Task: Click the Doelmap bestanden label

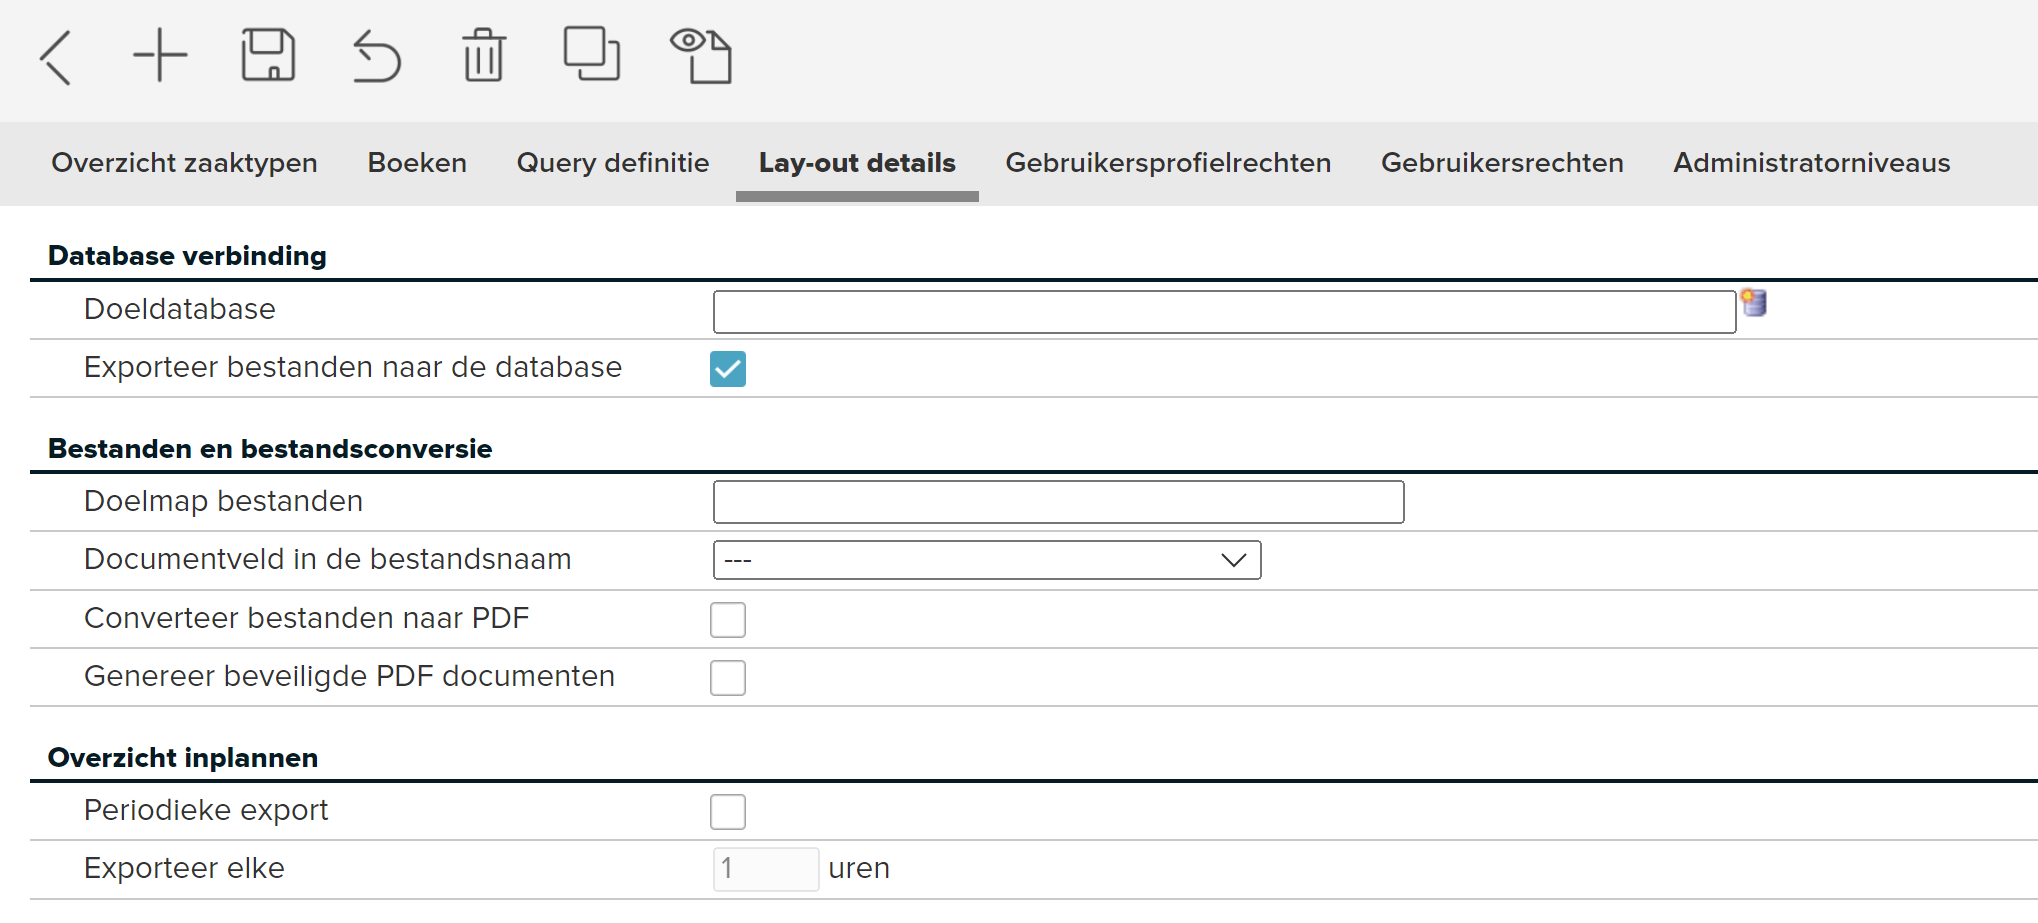Action: click(223, 501)
